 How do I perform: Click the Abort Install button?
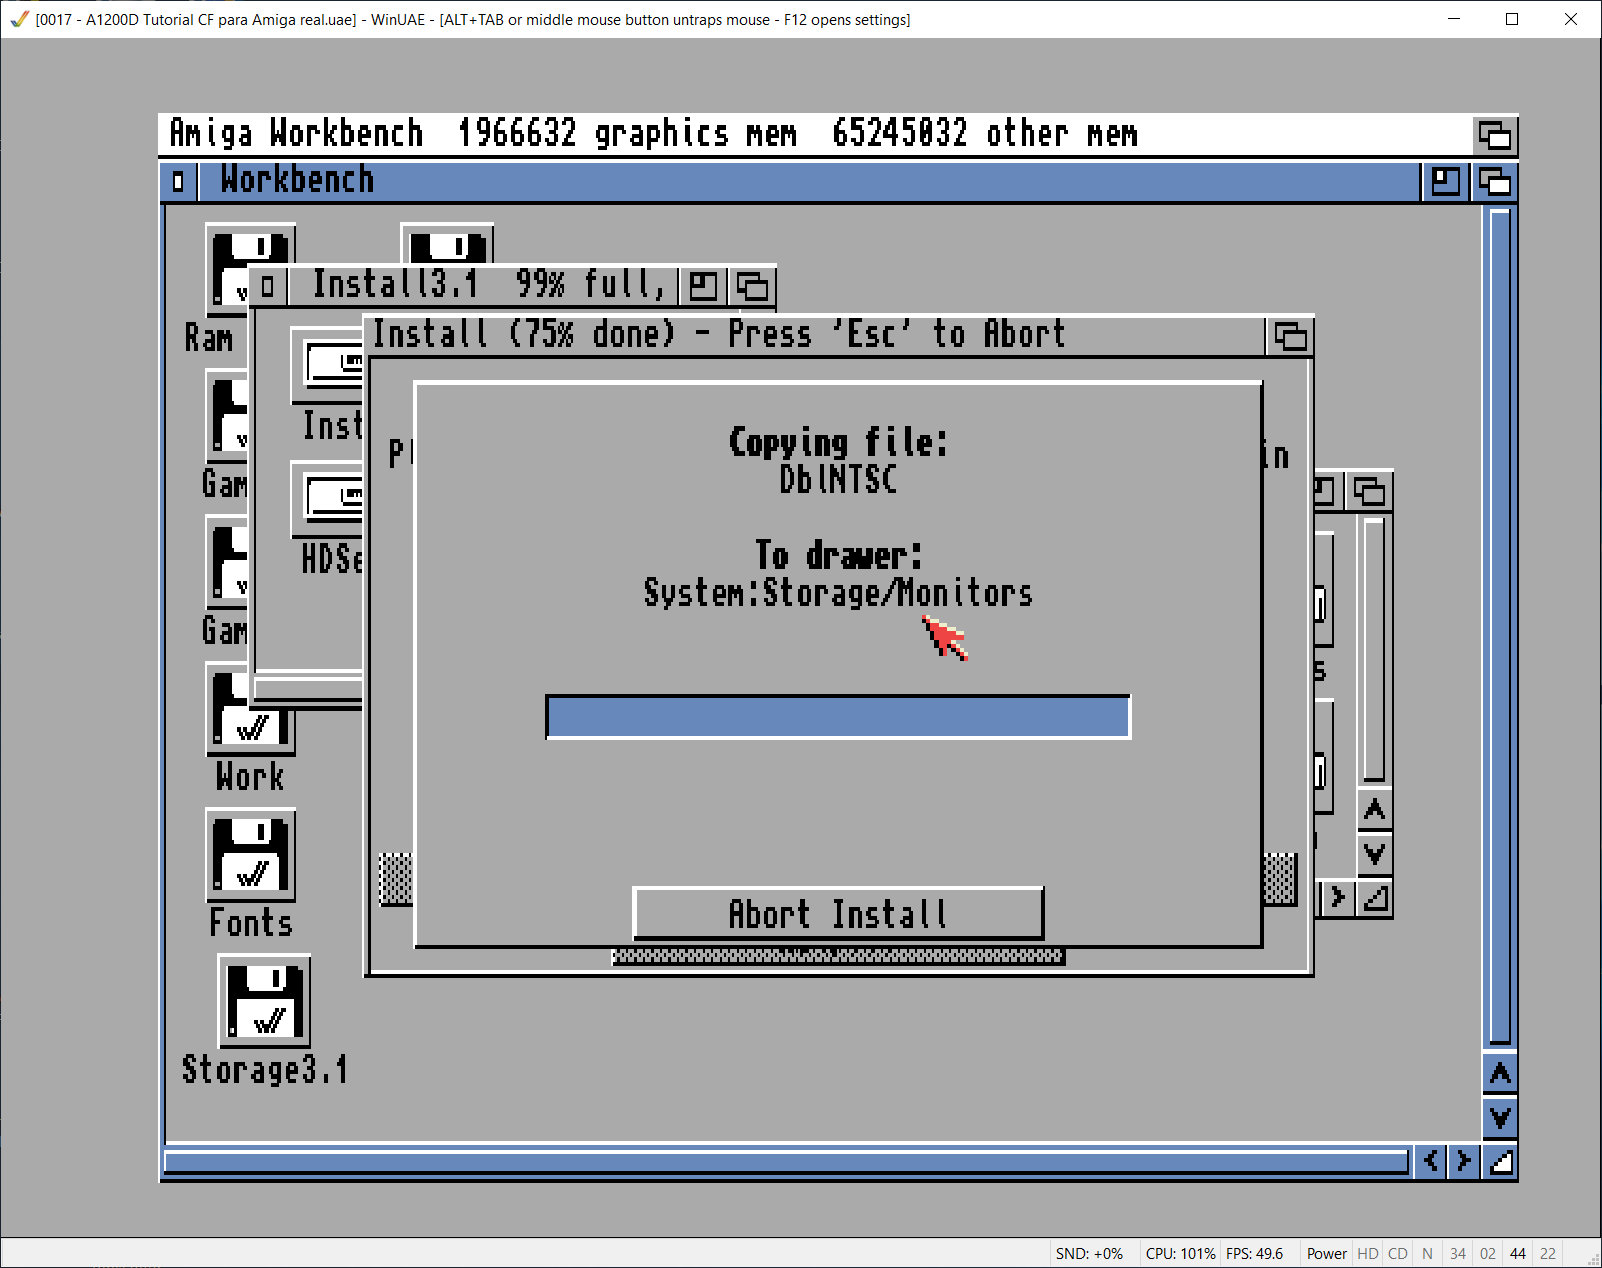(838, 913)
